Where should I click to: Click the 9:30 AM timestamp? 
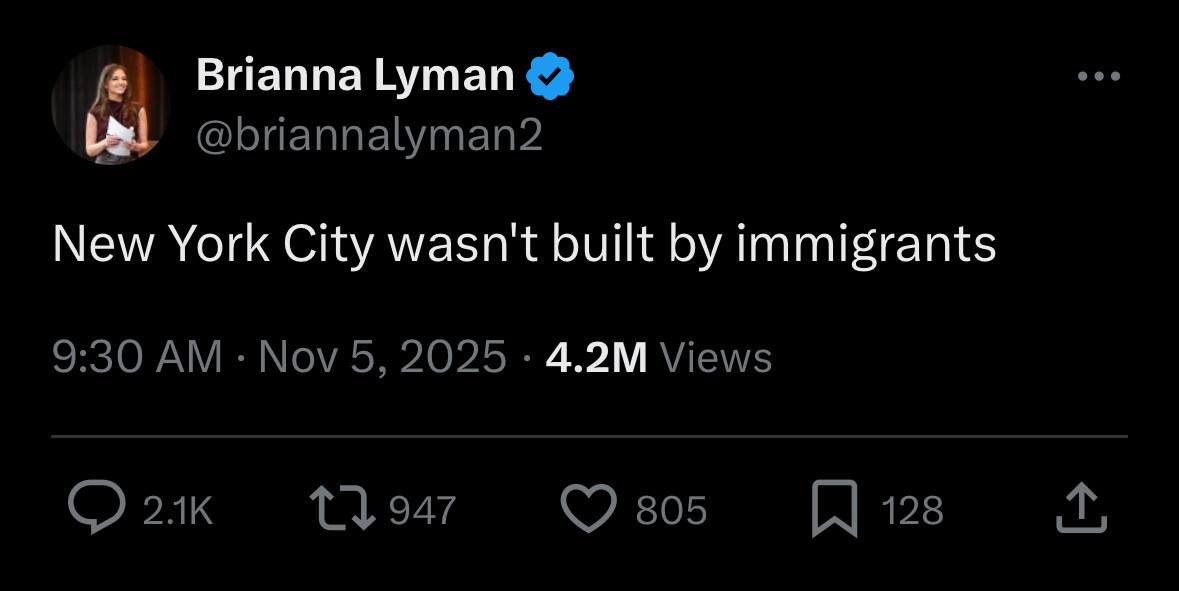137,357
